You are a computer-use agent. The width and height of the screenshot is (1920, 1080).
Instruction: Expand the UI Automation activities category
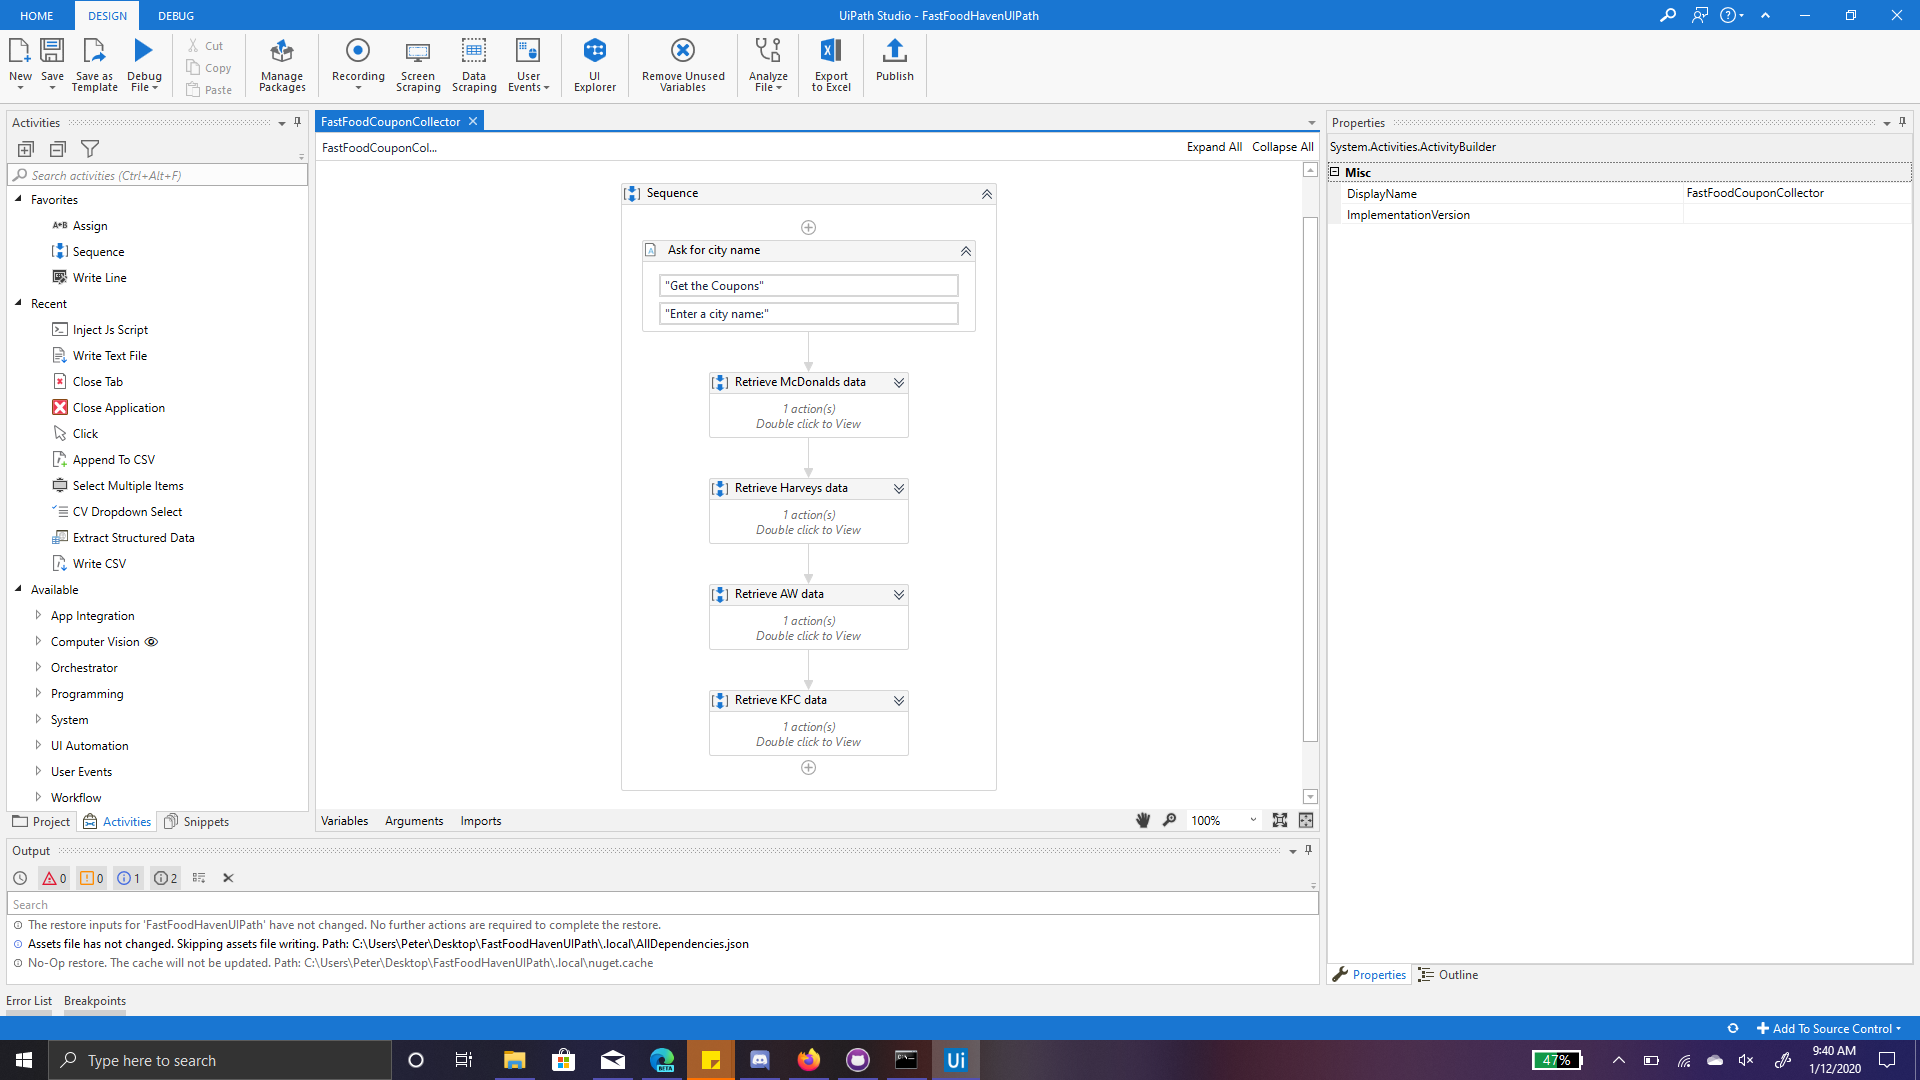[x=38, y=745]
